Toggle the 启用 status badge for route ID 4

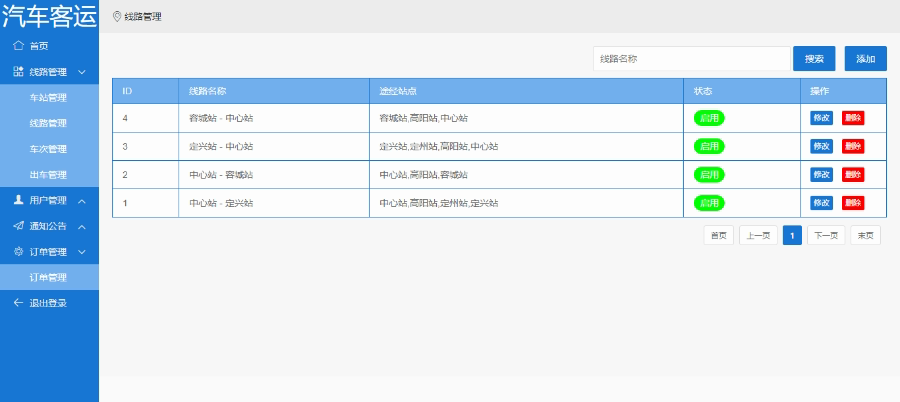[709, 118]
